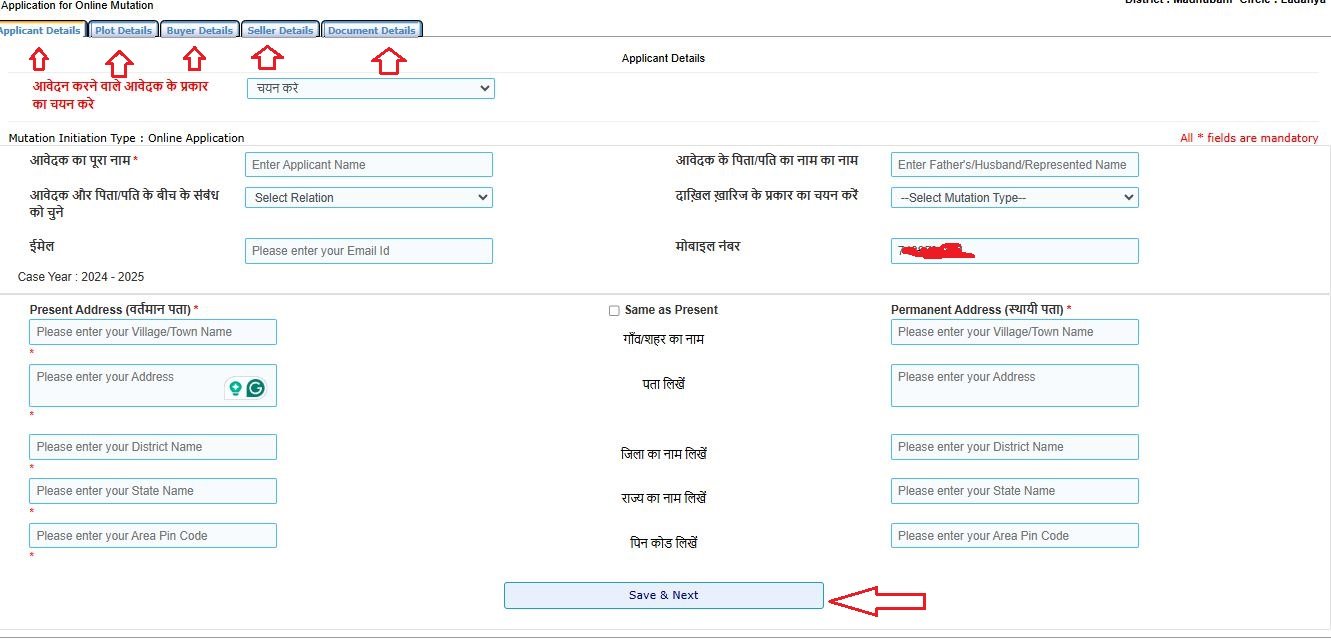Click the green Grammarly icon in address box
Image resolution: width=1331 pixels, height=639 pixels.
coord(256,388)
